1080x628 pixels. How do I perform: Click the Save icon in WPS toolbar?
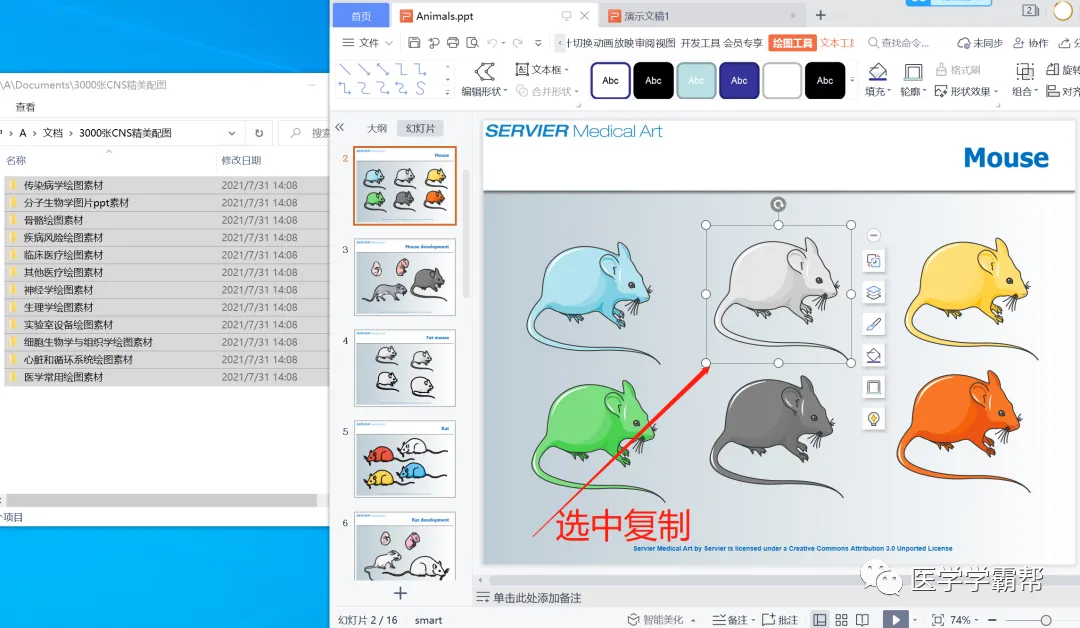click(x=414, y=43)
